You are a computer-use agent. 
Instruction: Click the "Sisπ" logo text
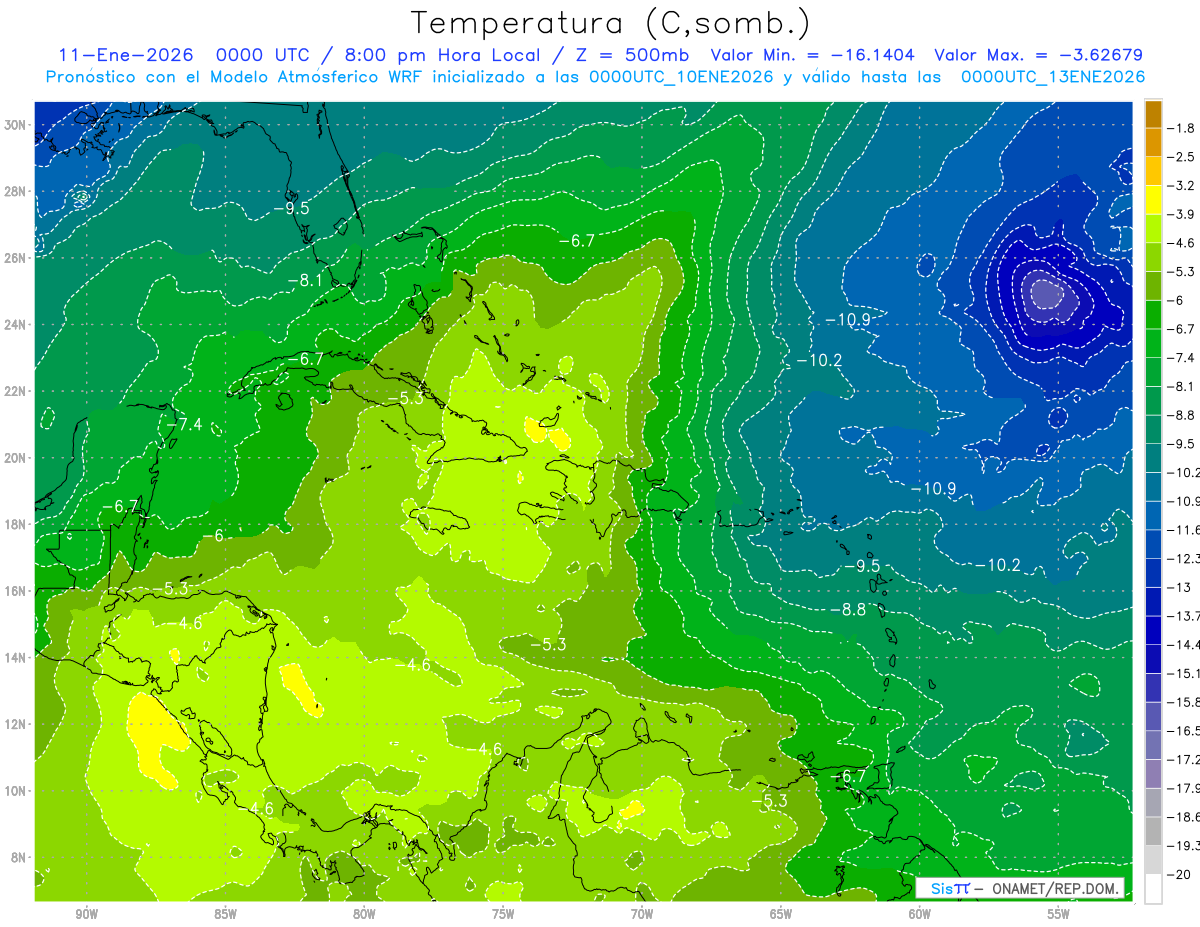(x=950, y=889)
